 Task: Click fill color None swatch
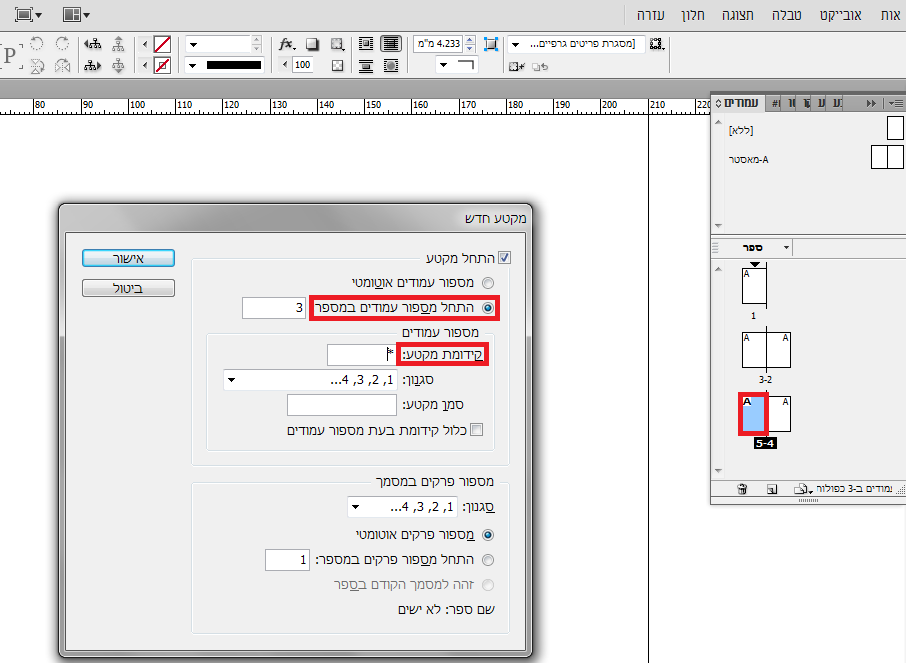162,45
